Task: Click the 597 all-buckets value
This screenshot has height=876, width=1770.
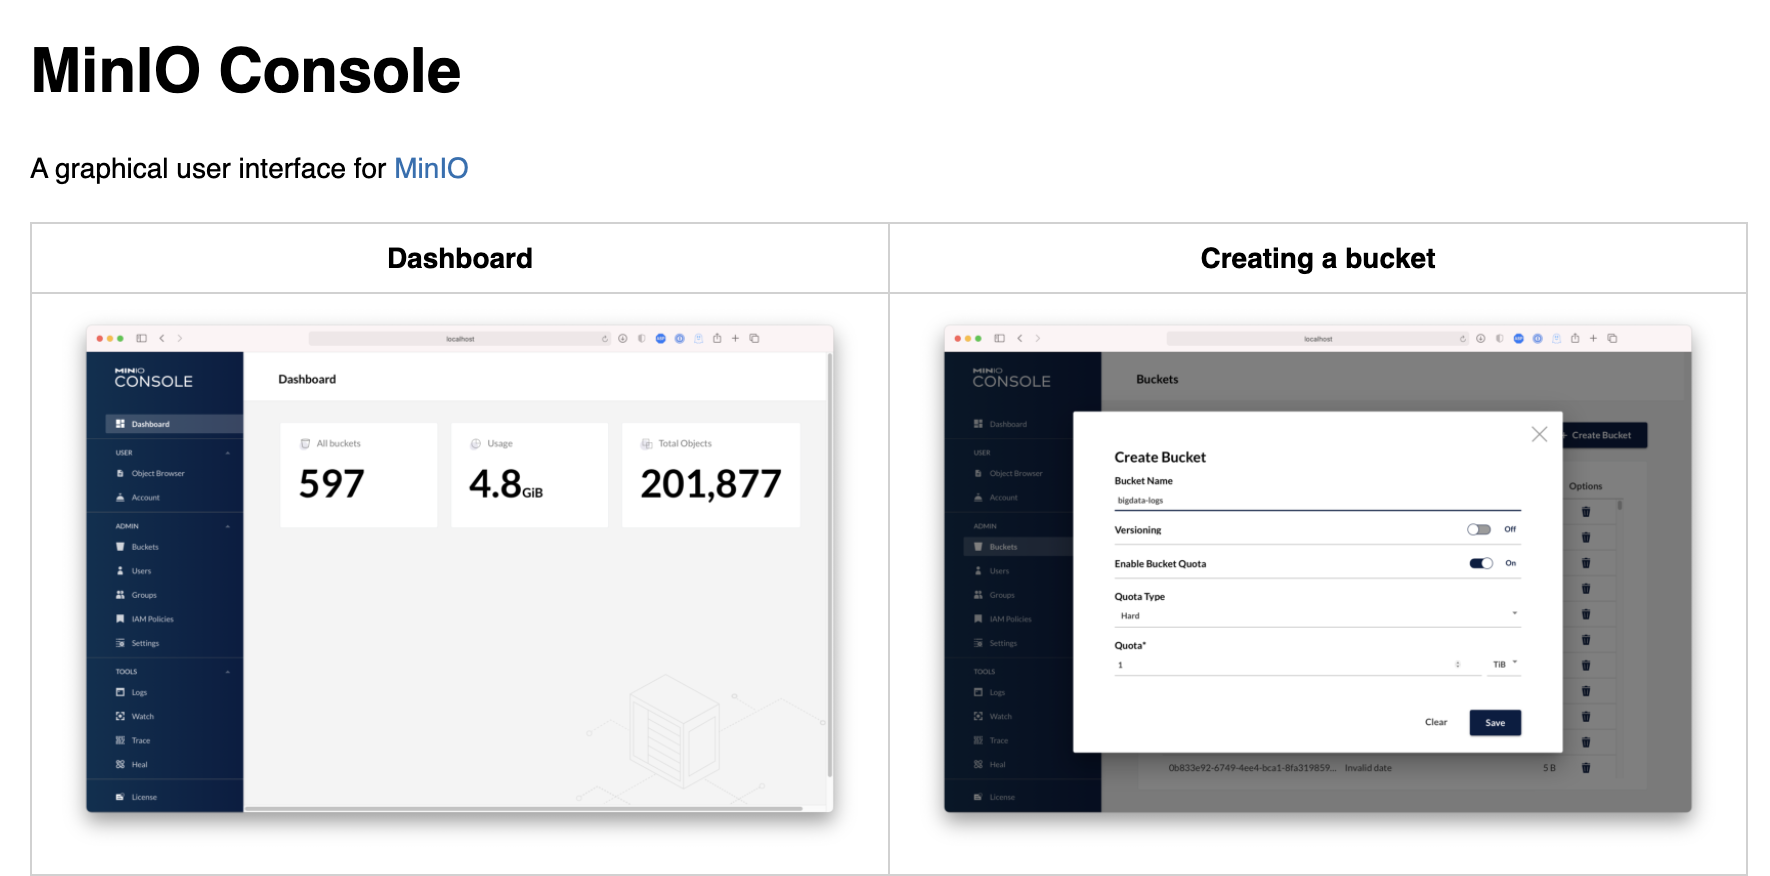Action: tap(332, 484)
